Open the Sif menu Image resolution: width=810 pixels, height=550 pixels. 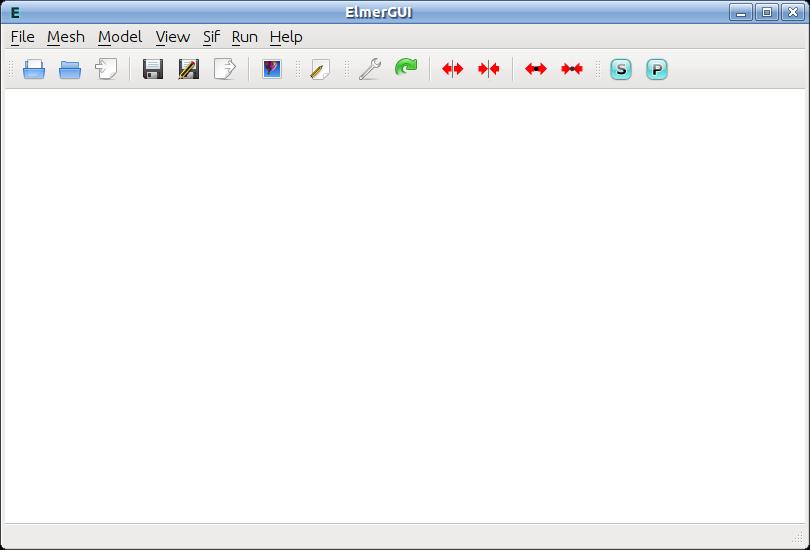[211, 37]
